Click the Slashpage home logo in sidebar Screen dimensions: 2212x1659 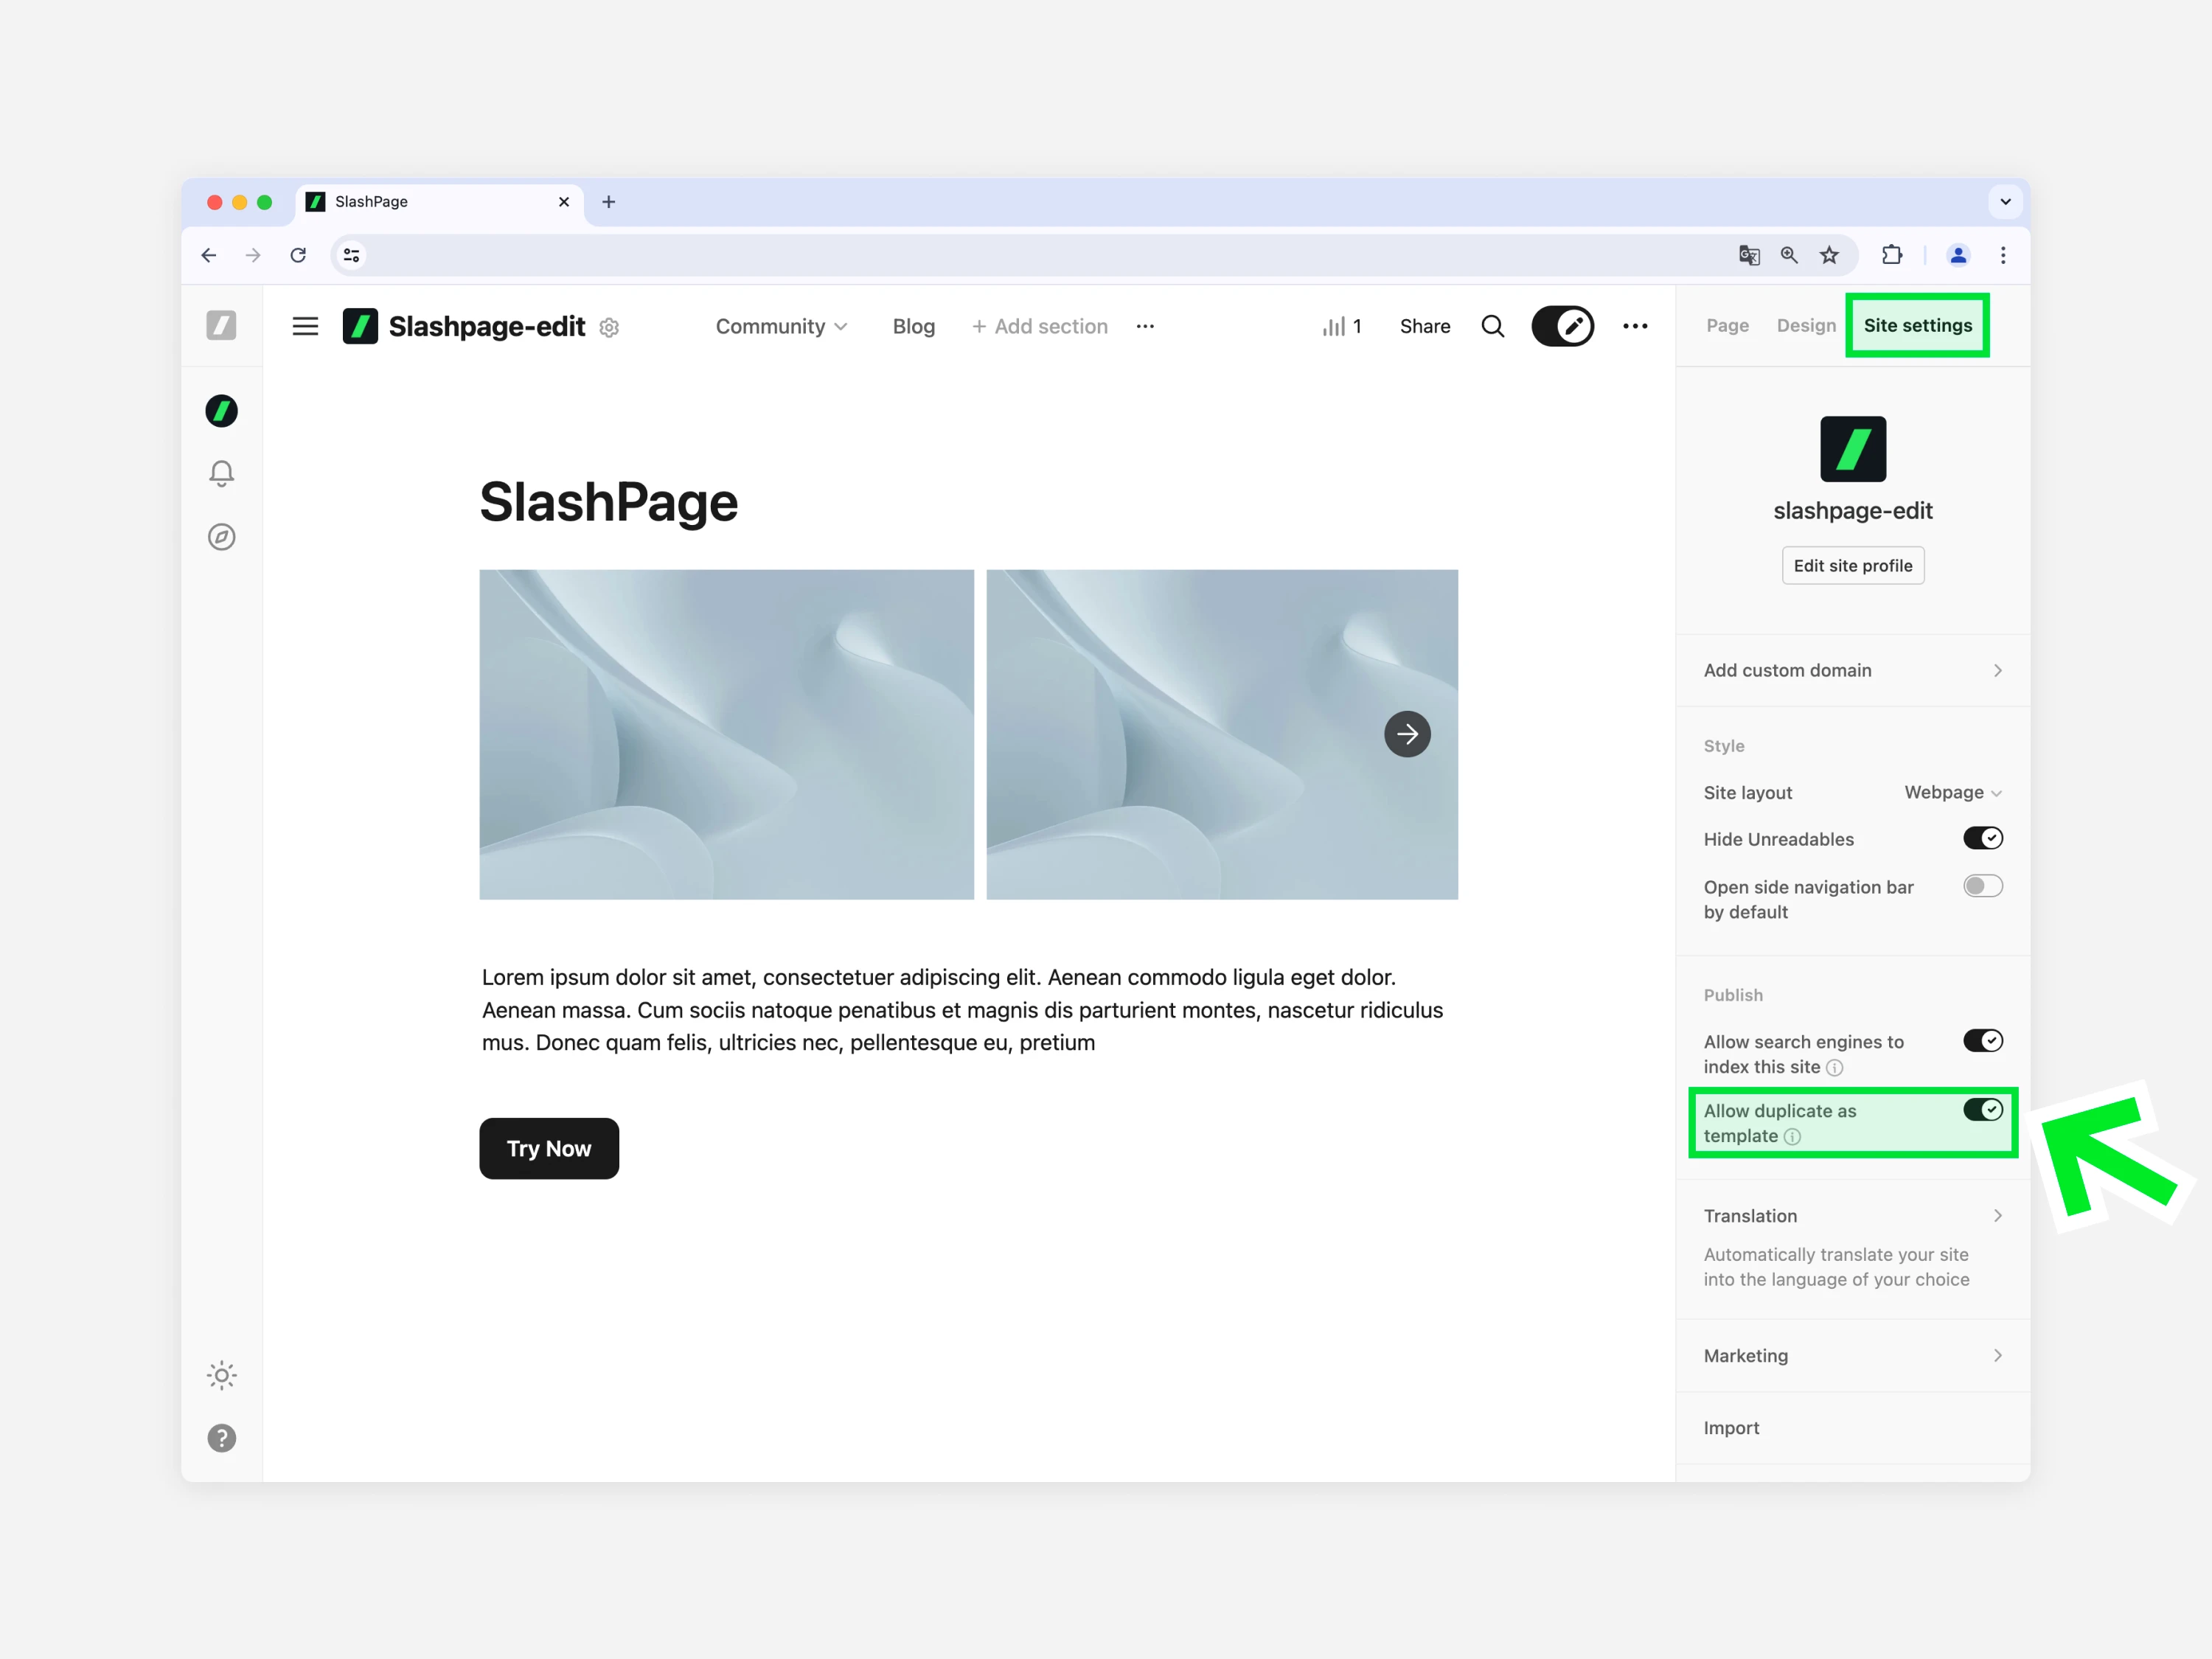point(221,325)
